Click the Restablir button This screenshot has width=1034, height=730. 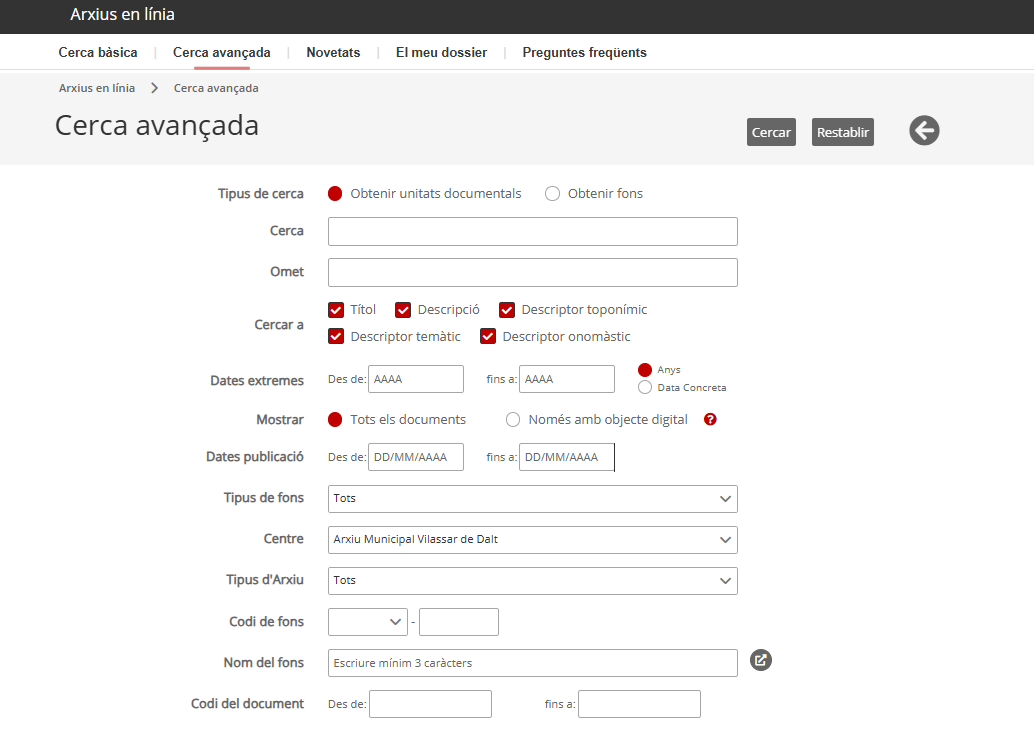(x=842, y=132)
